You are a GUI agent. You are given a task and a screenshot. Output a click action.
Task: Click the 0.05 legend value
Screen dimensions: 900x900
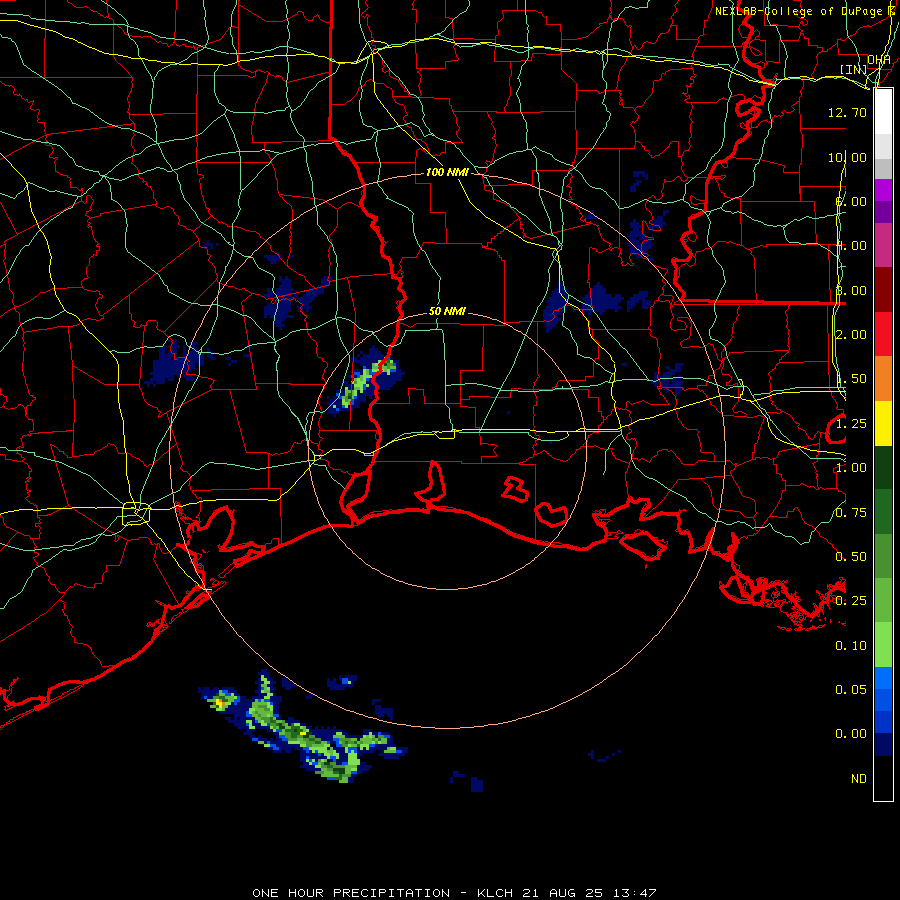[x=851, y=690]
